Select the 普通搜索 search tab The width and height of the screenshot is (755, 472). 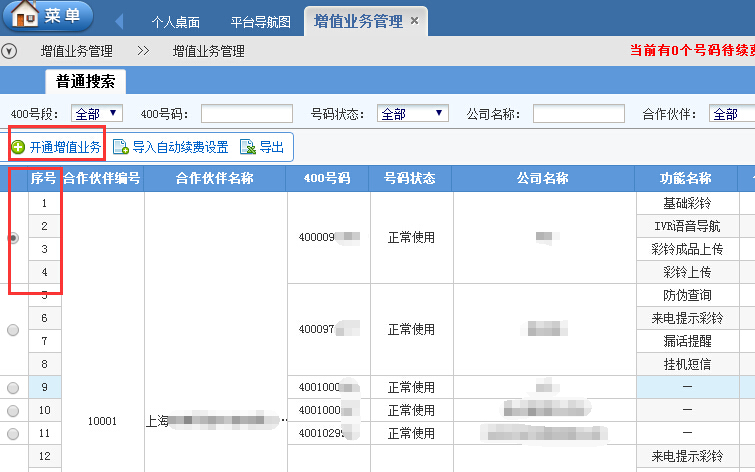point(85,82)
